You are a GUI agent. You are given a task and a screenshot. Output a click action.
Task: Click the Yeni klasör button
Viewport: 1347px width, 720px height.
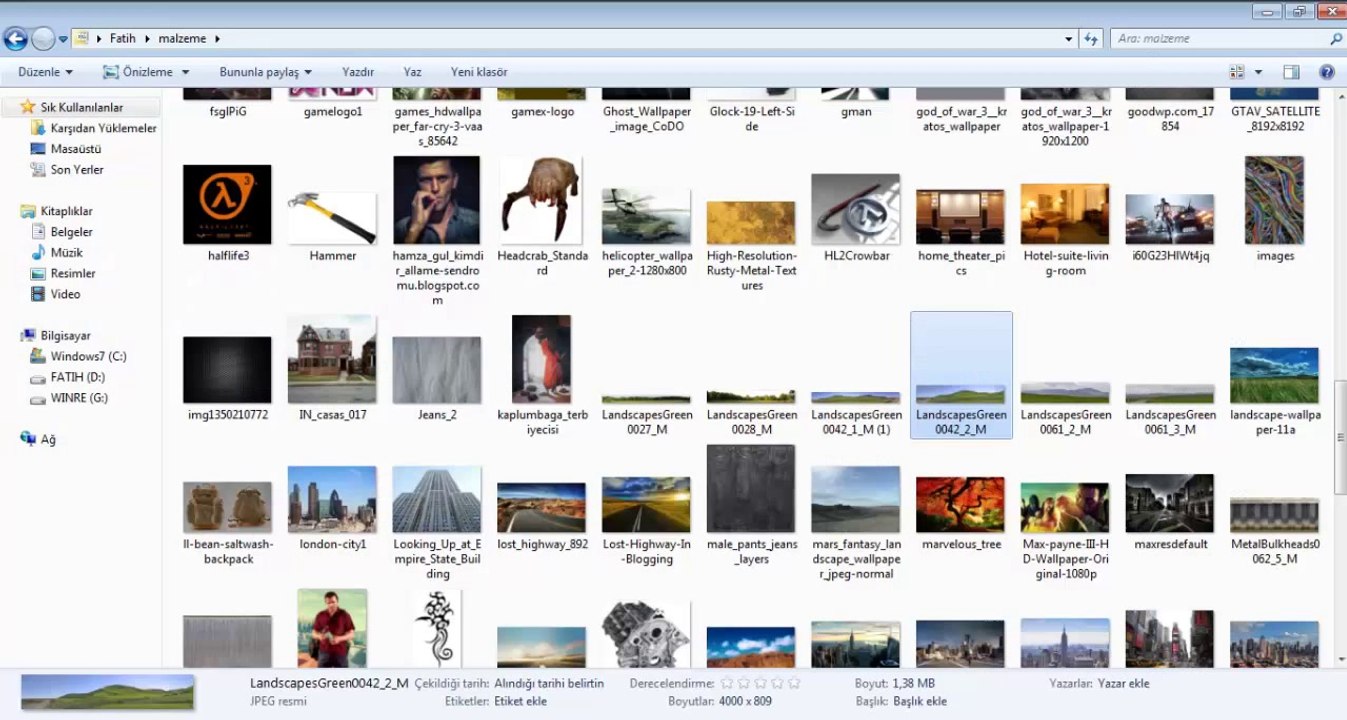479,72
